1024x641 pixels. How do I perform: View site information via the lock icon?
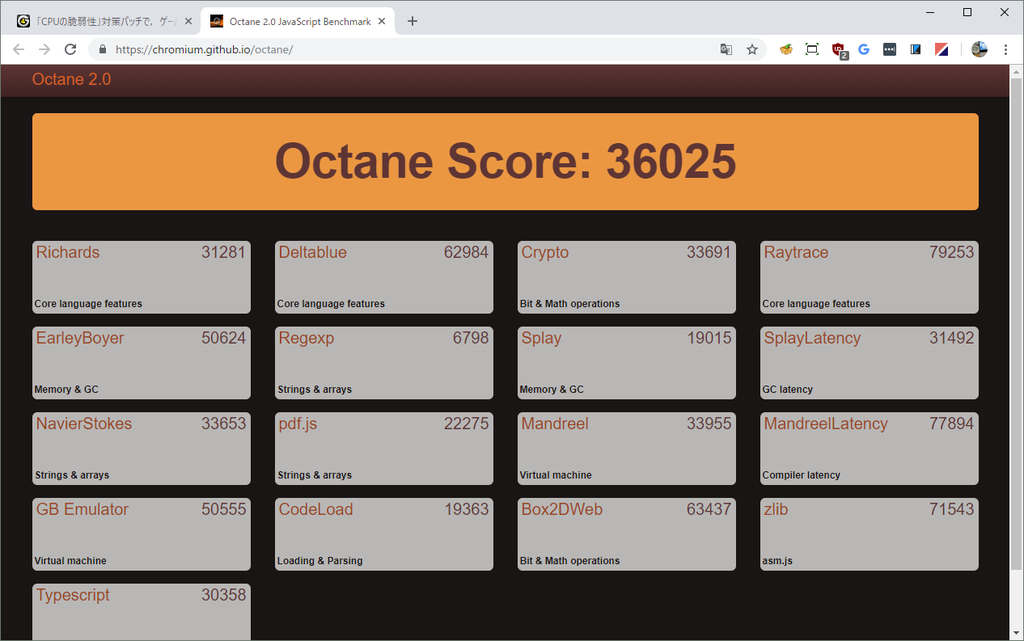point(103,50)
